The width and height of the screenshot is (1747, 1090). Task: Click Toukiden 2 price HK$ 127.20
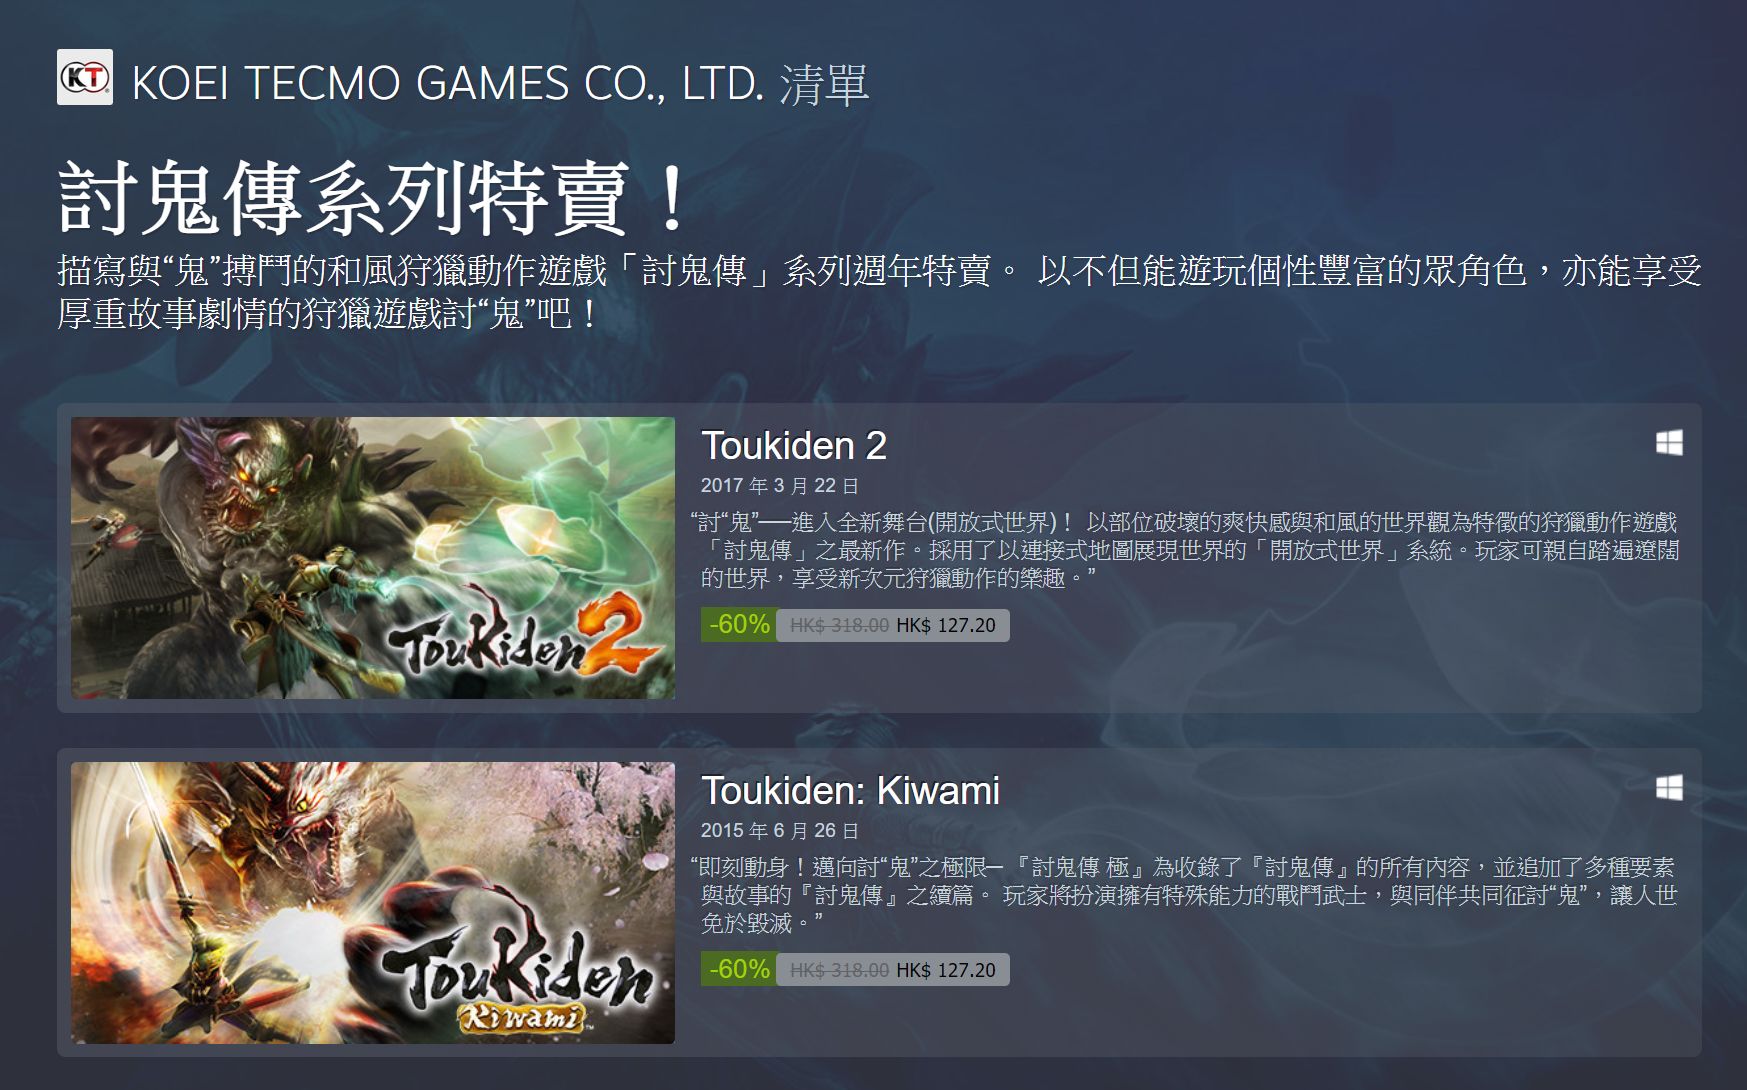pos(946,626)
